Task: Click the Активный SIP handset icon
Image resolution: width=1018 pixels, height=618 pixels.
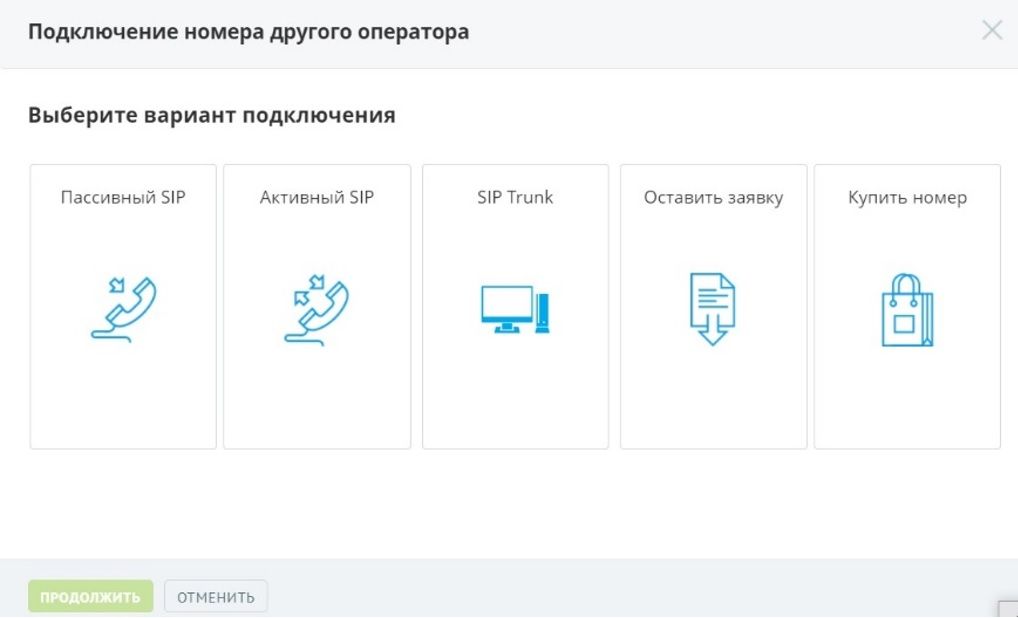Action: click(x=317, y=310)
